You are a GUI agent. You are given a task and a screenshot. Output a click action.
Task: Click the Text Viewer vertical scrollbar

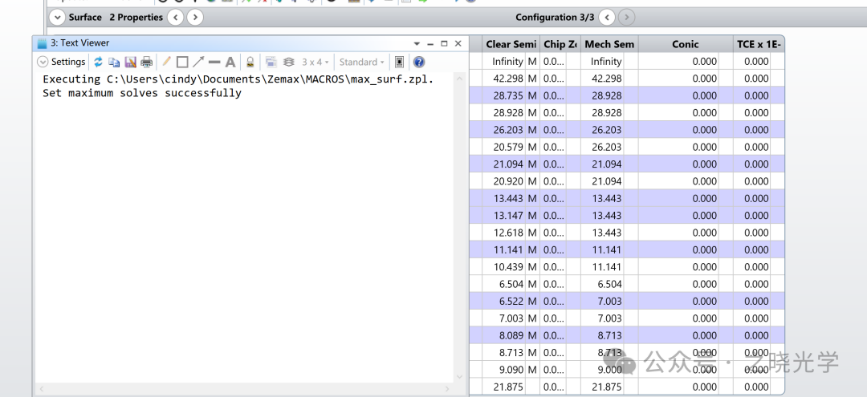tap(459, 227)
